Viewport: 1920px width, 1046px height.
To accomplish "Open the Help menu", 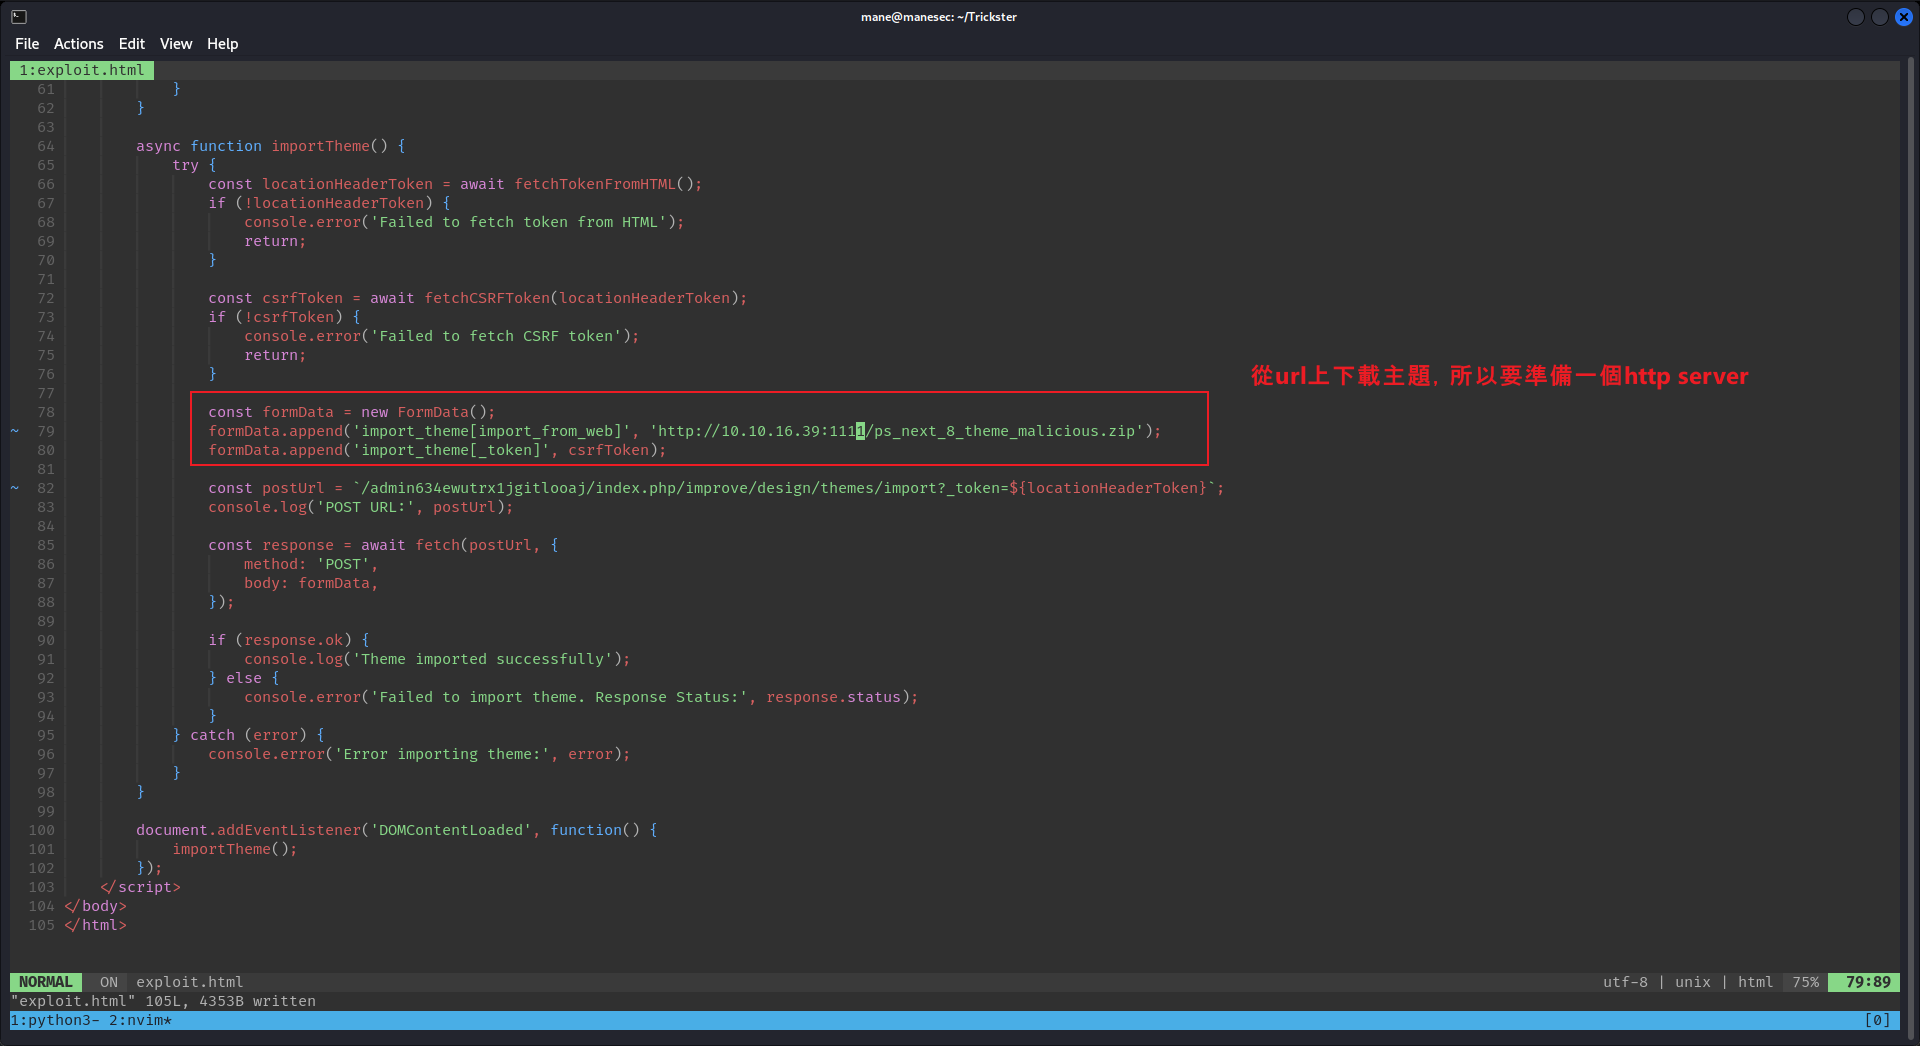I will [x=222, y=44].
